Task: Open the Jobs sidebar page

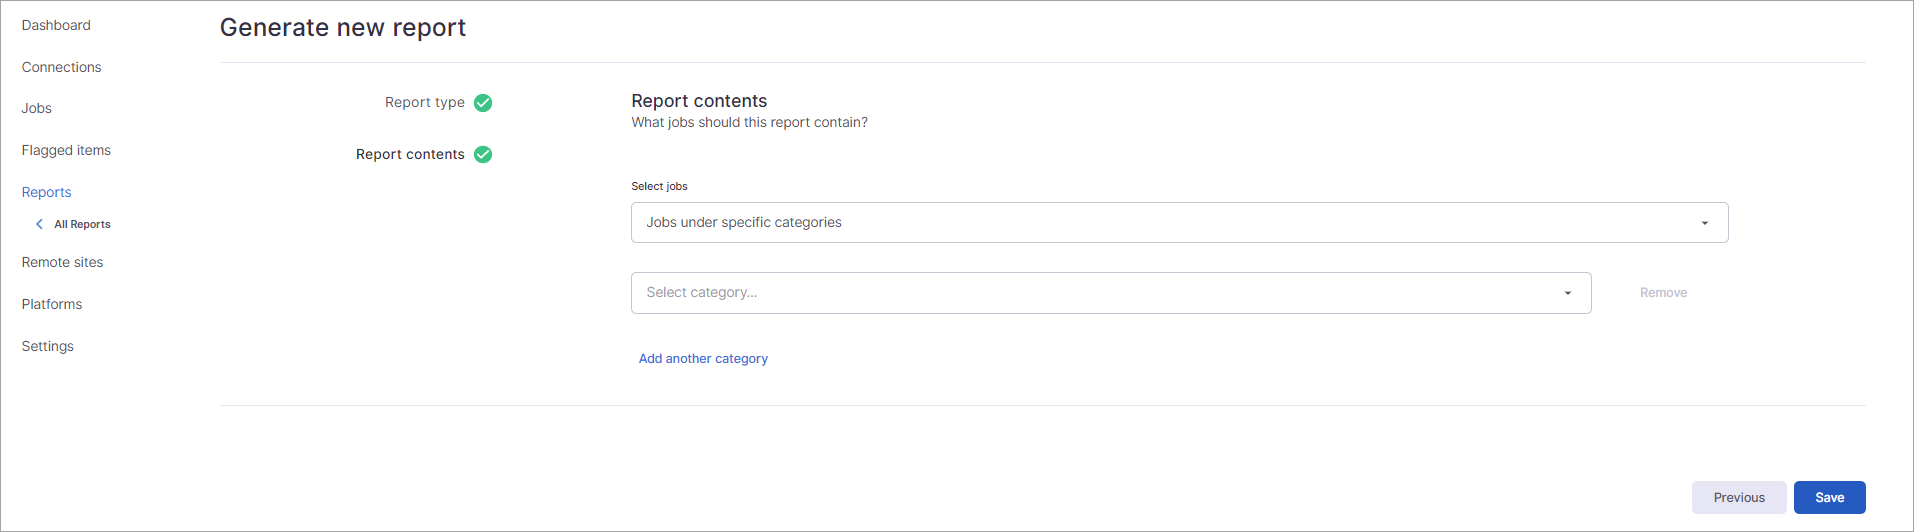Action: point(37,108)
